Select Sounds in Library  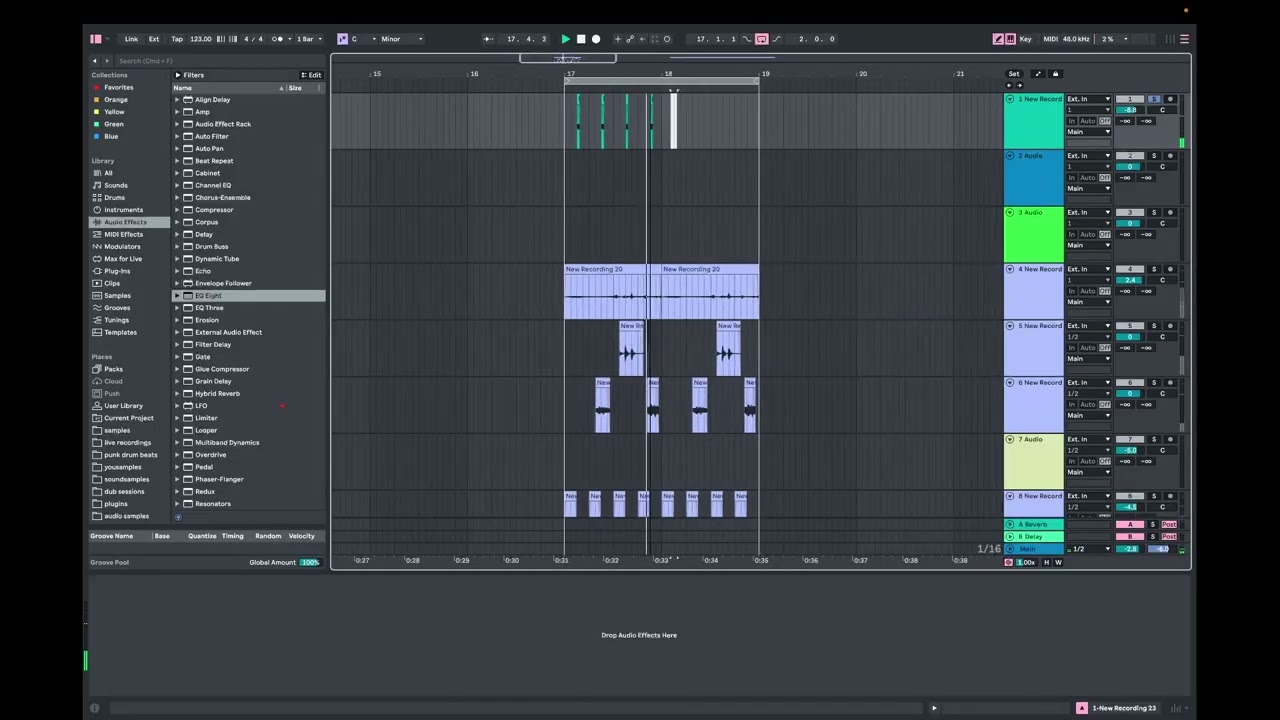(x=116, y=185)
